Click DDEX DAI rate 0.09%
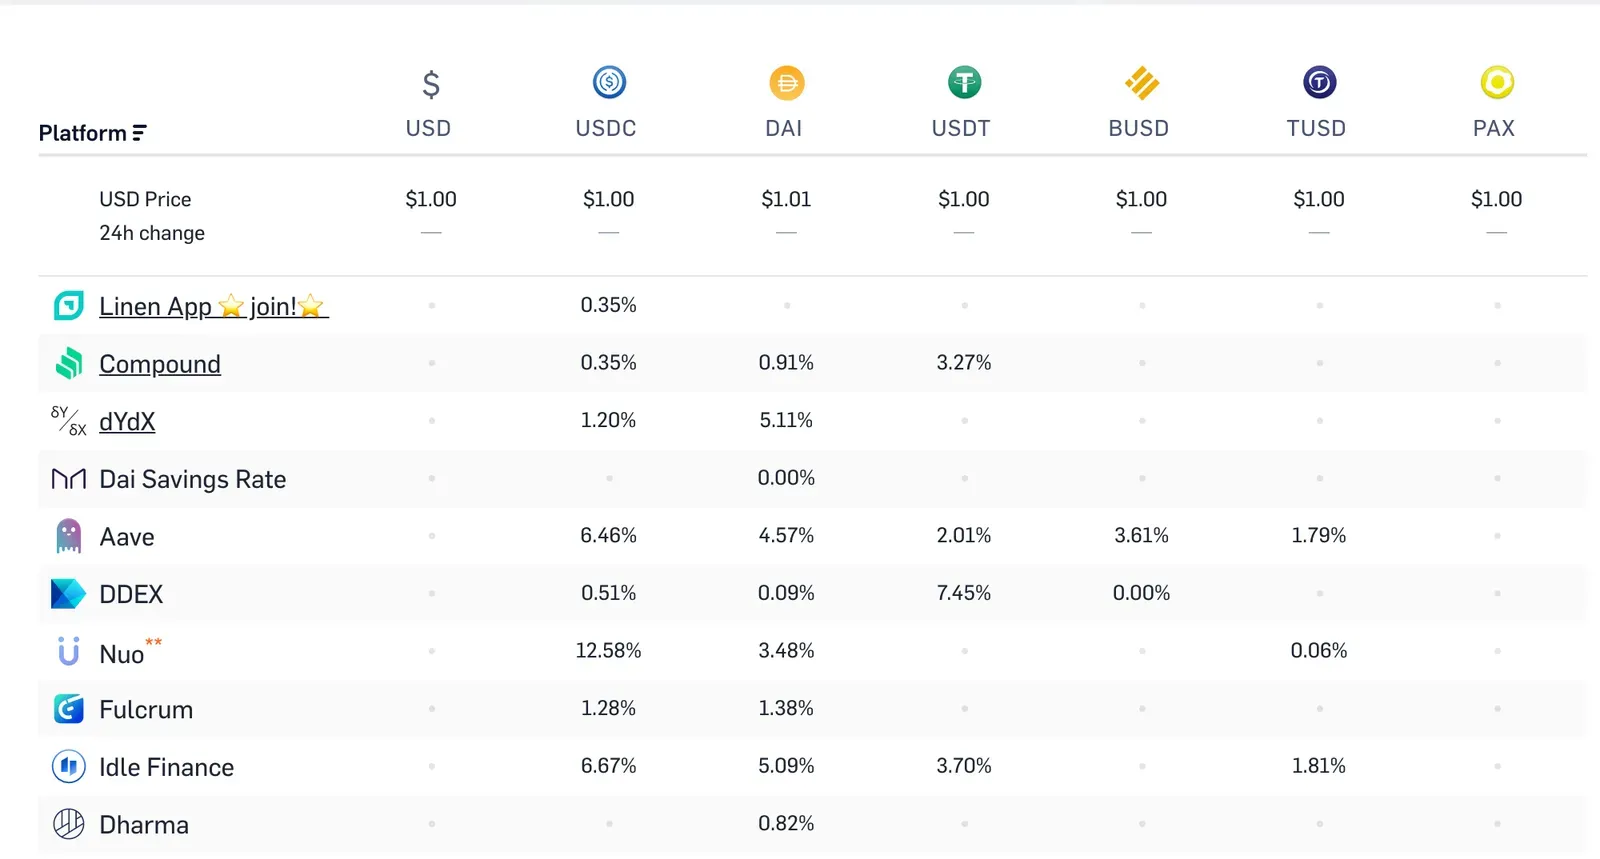Viewport: 1600px width, 859px height. click(787, 593)
